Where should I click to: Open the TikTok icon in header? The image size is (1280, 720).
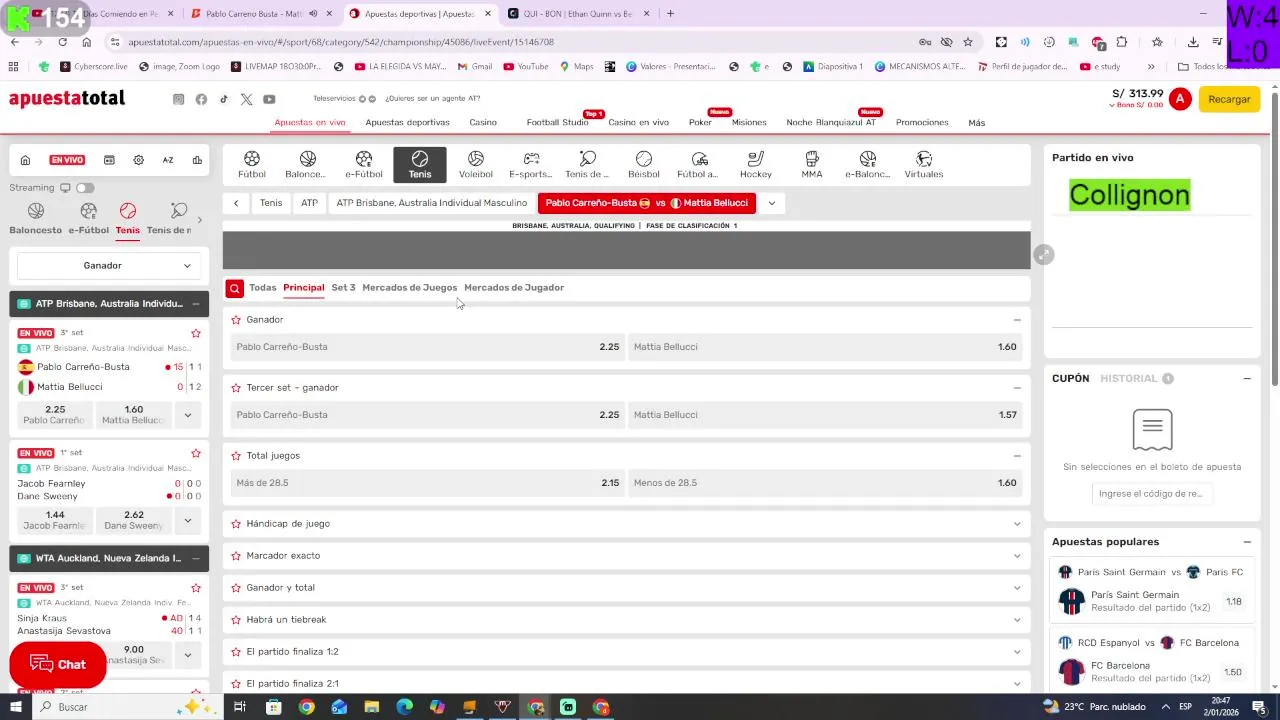point(224,99)
